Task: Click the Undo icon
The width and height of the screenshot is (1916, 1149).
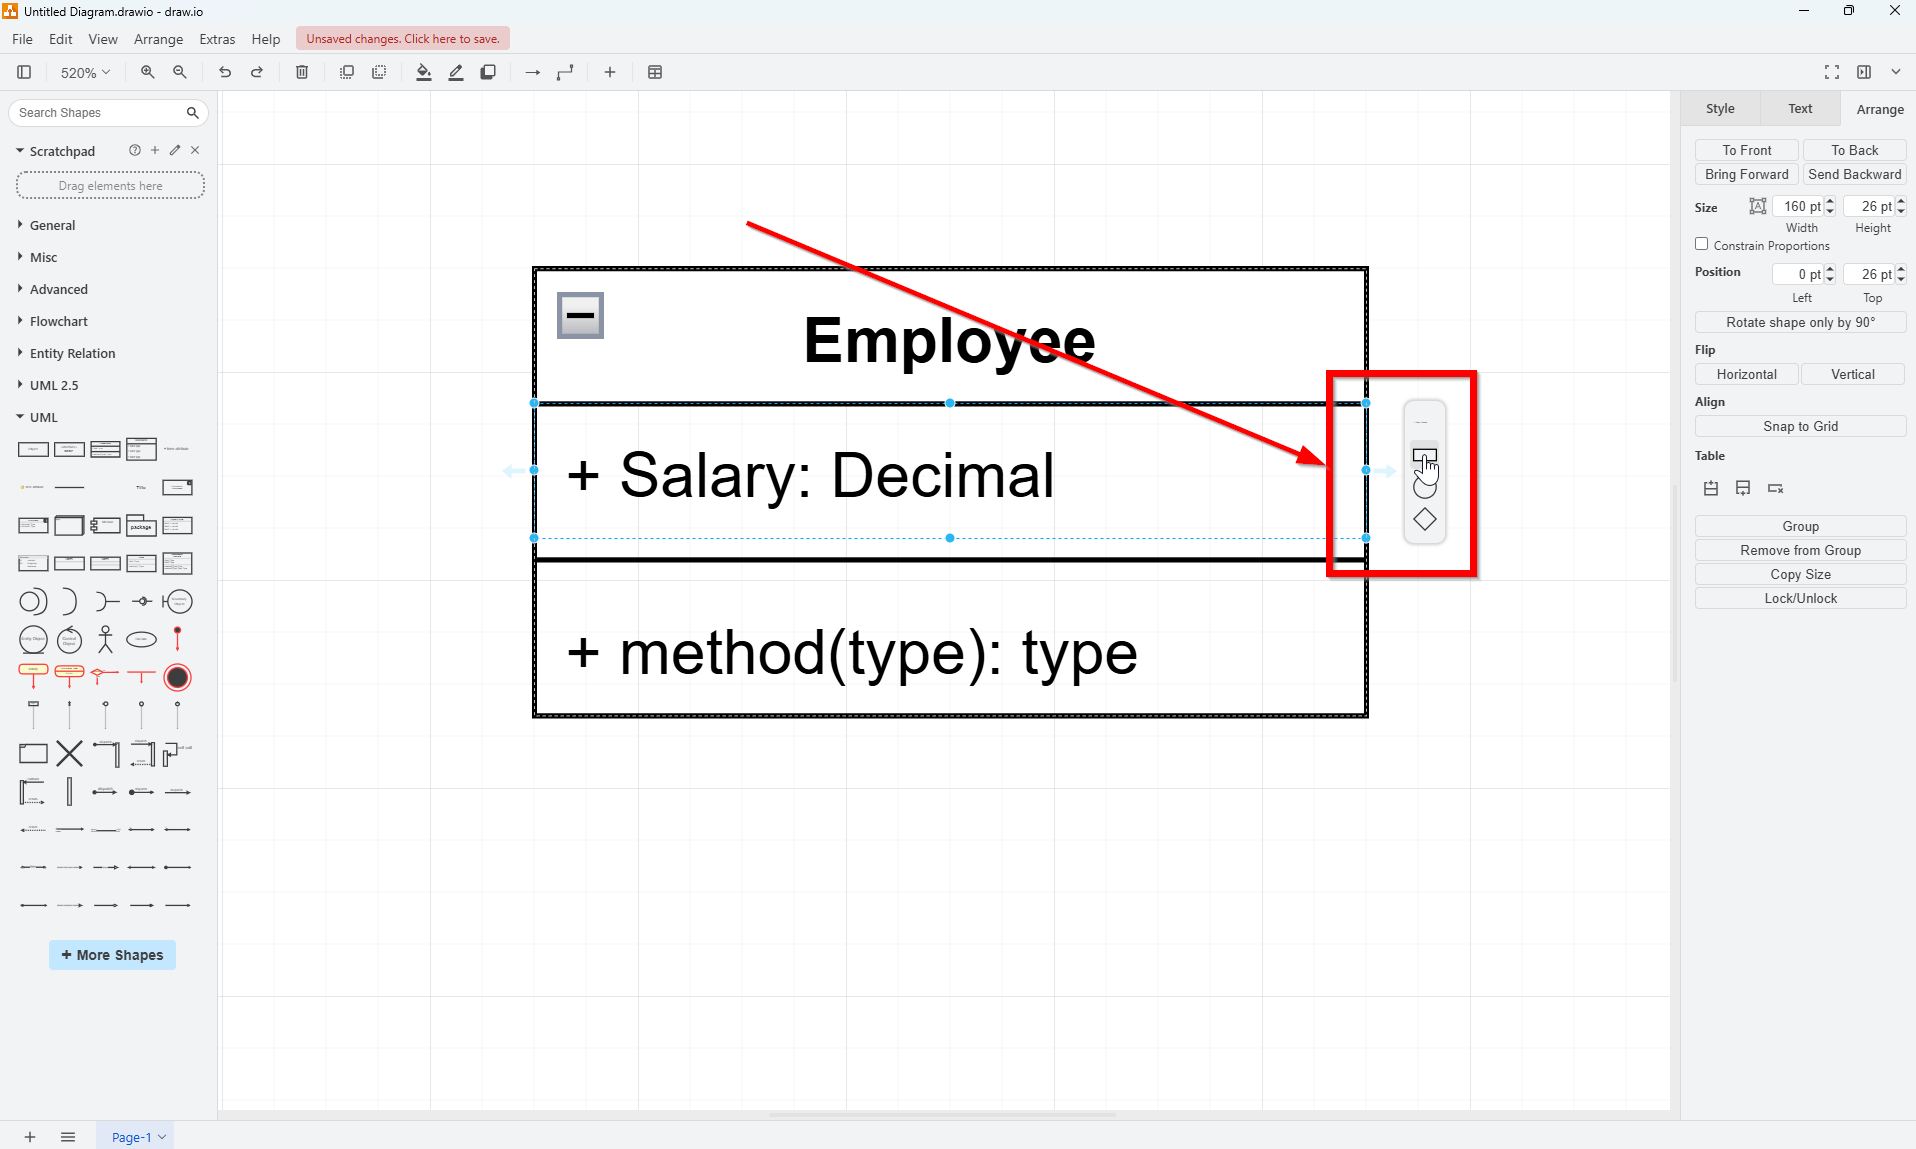Action: (x=224, y=72)
